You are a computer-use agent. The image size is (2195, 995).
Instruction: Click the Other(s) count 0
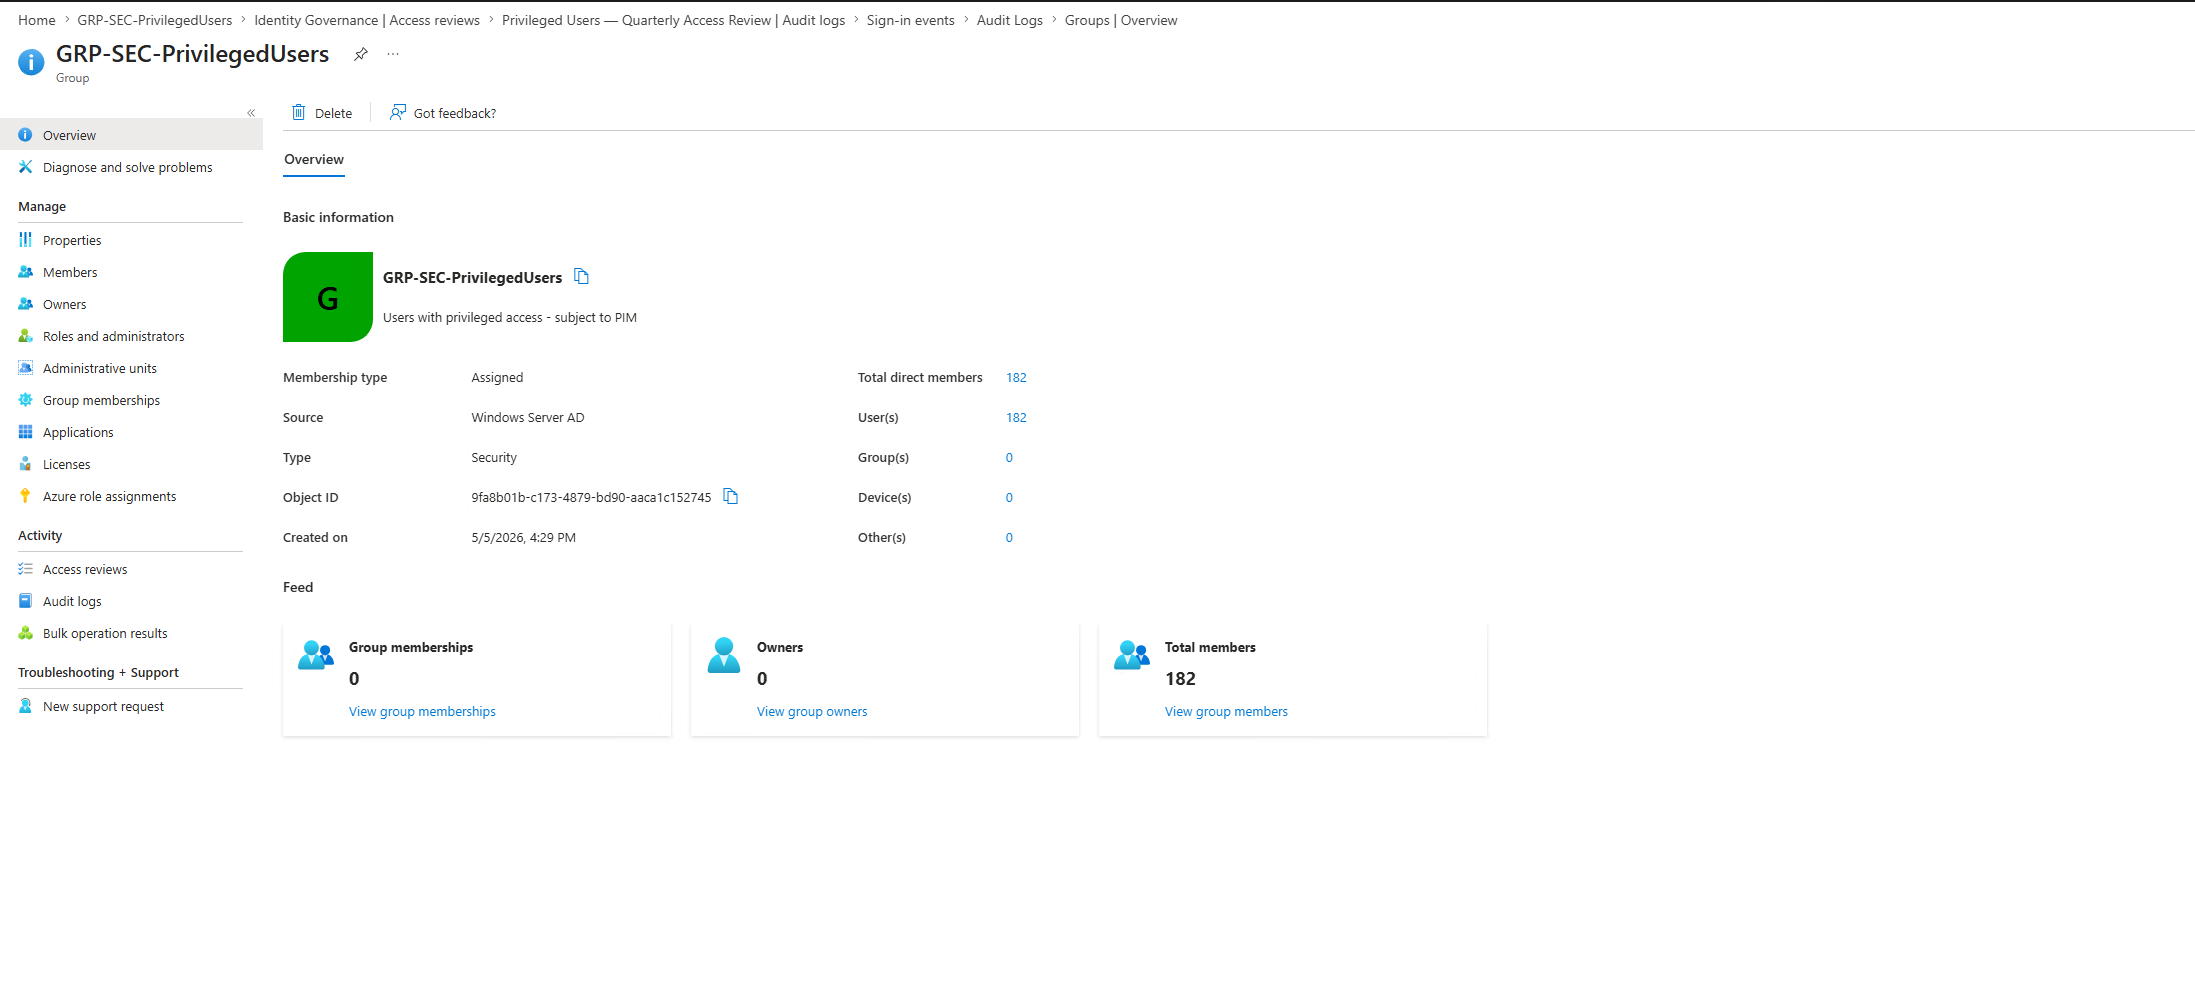point(1009,537)
